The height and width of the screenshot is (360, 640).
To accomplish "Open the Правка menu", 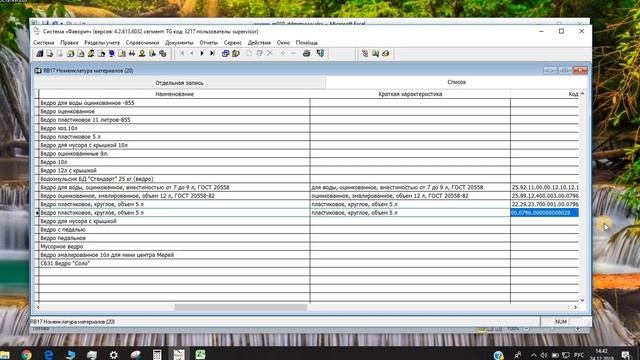I will pos(69,42).
